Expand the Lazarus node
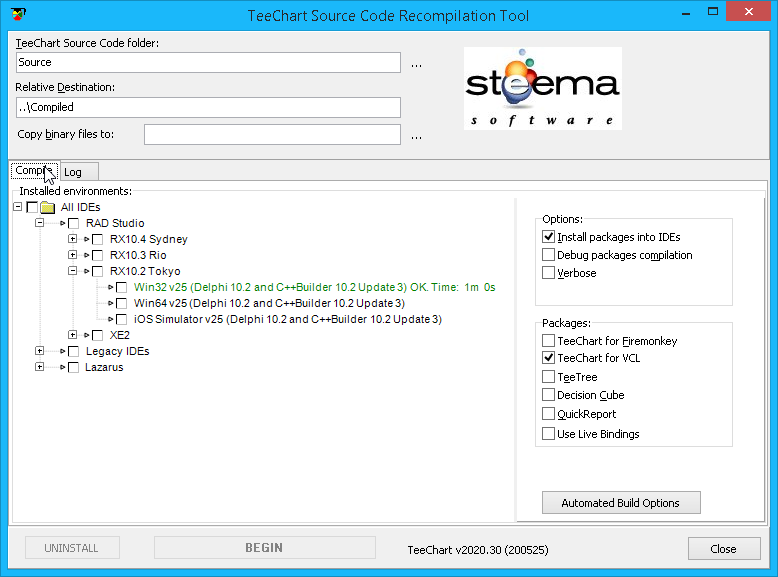This screenshot has height=577, width=778. point(39,367)
